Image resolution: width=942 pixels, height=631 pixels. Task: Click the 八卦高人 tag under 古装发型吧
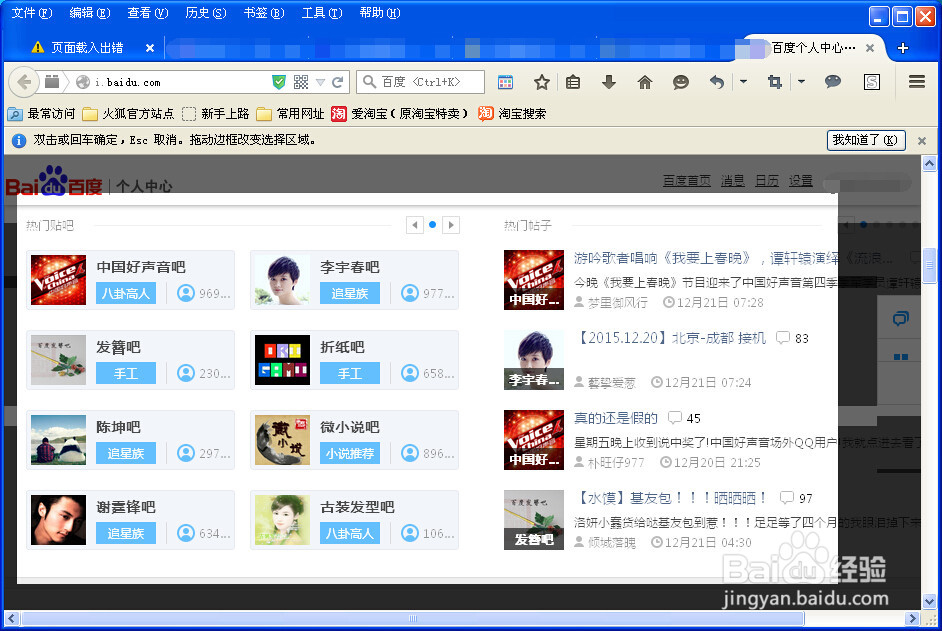pos(350,533)
